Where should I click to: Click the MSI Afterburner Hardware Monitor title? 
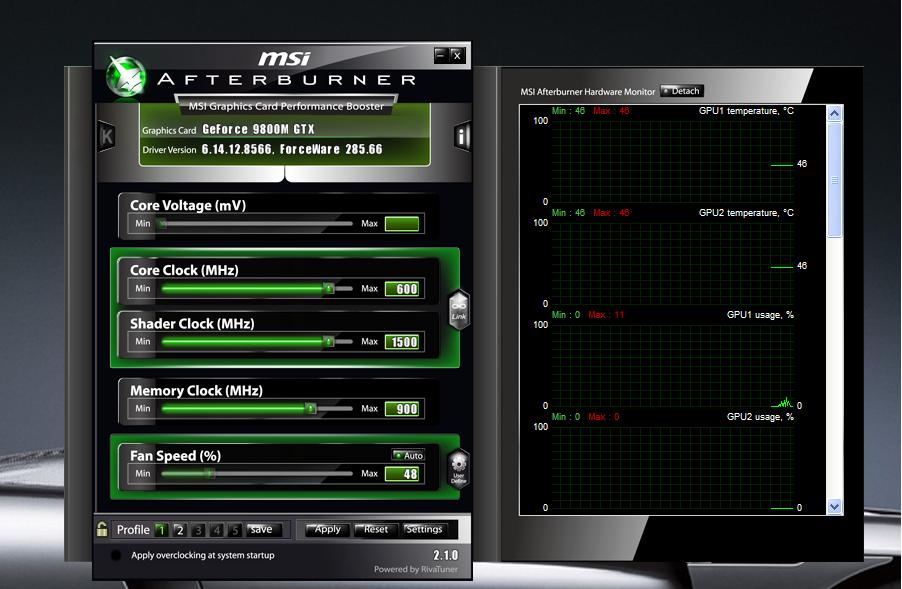[x=587, y=91]
